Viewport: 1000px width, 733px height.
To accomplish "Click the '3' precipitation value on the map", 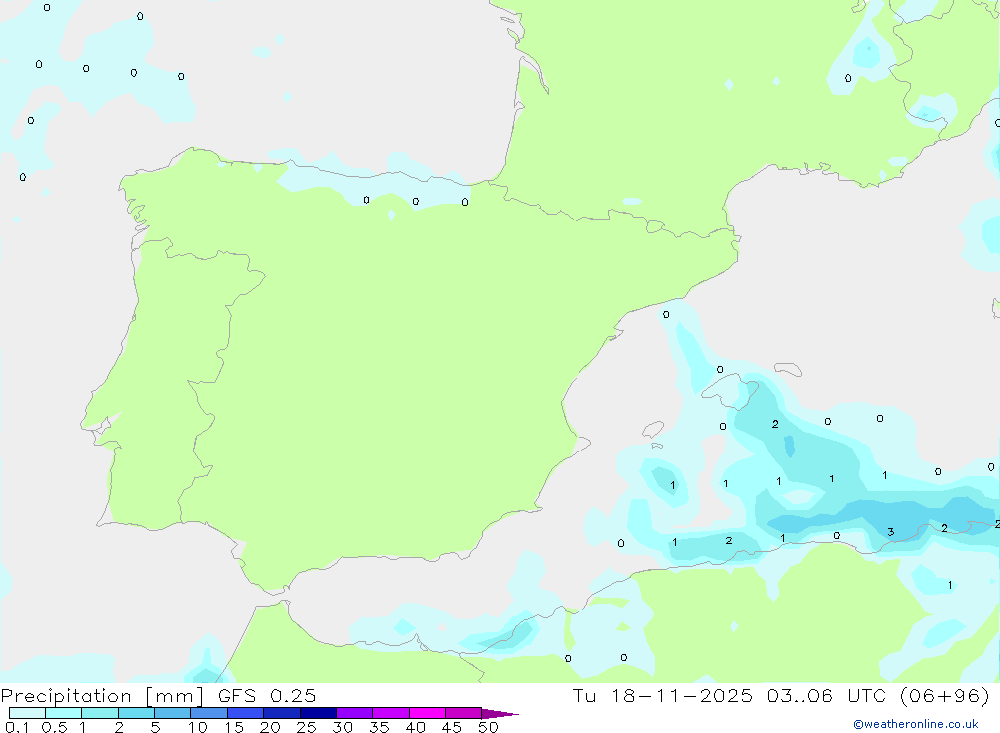I will (x=891, y=532).
